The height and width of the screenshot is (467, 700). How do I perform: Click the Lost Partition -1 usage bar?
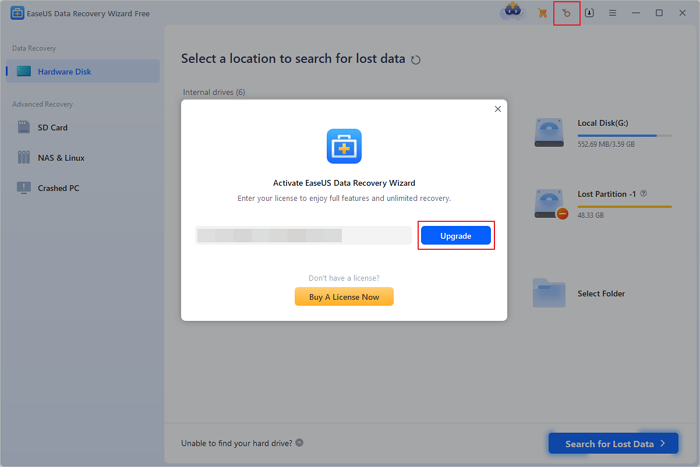click(625, 206)
